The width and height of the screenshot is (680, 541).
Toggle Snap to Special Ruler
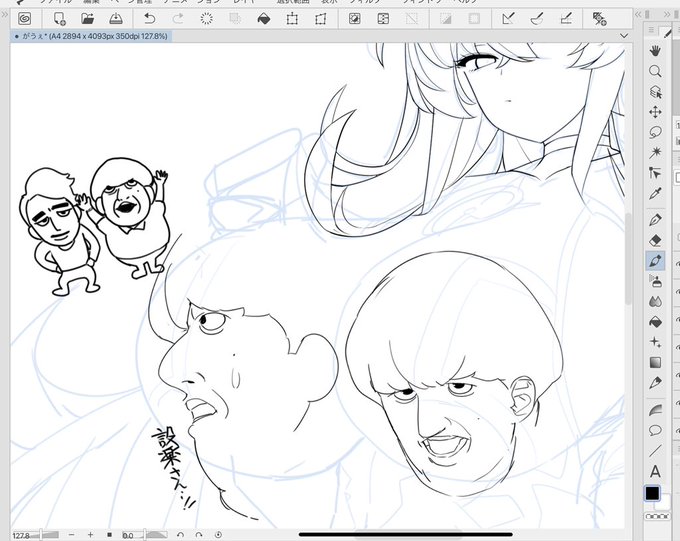point(537,19)
